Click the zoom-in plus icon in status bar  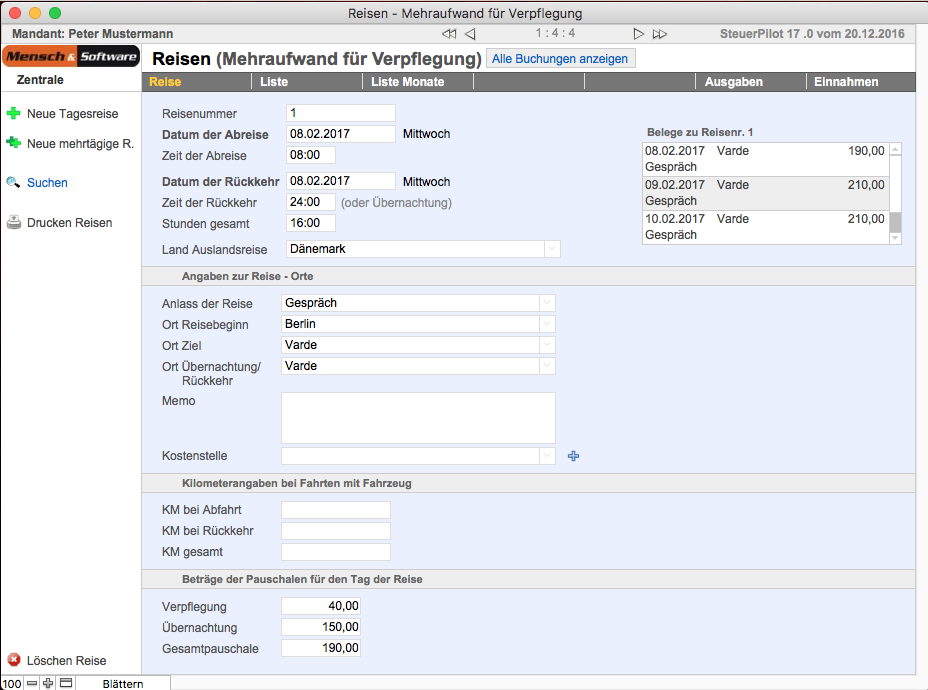(x=48, y=683)
